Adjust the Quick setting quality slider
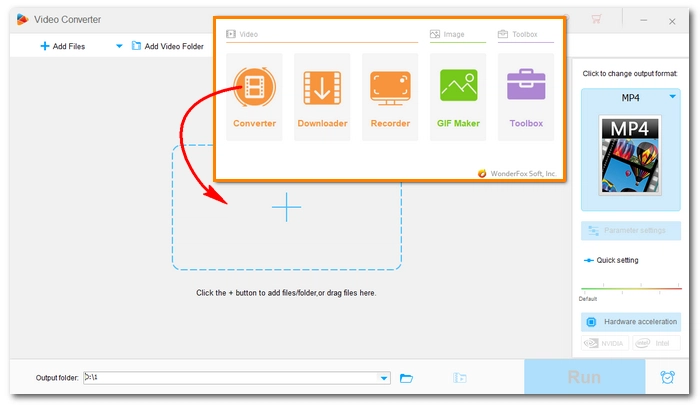The width and height of the screenshot is (700, 405). [631, 288]
